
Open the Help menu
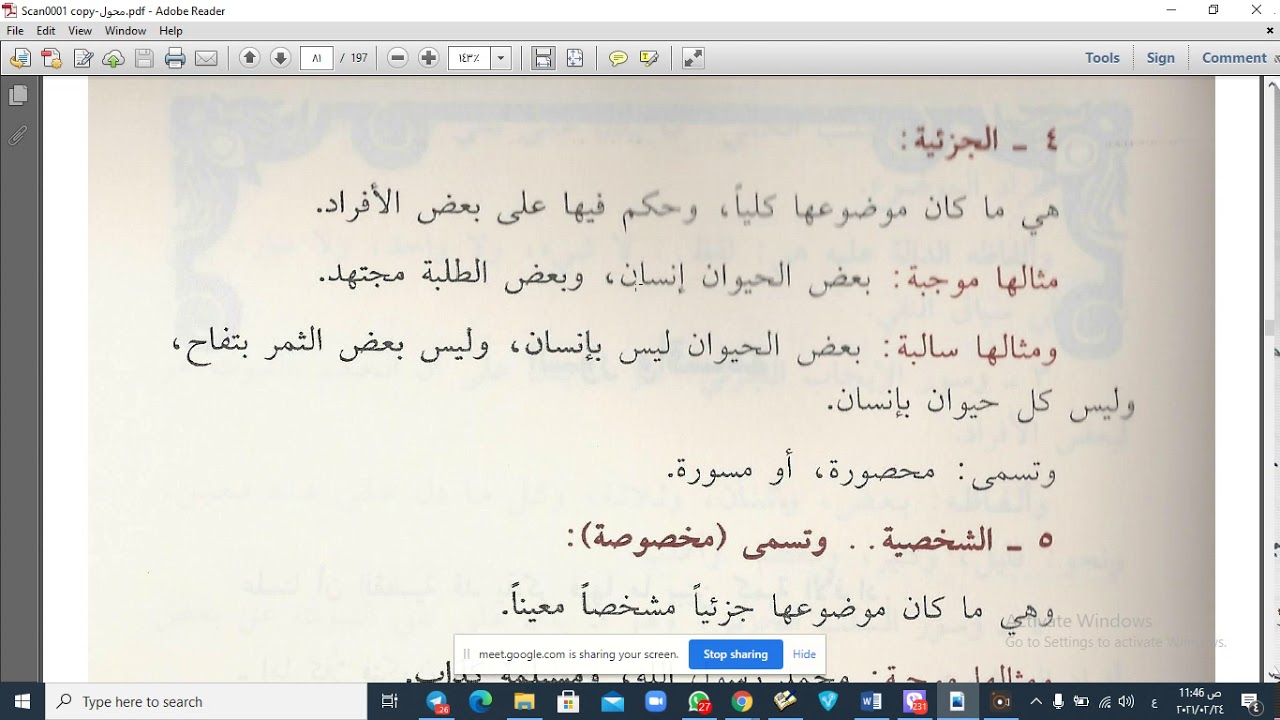(171, 31)
